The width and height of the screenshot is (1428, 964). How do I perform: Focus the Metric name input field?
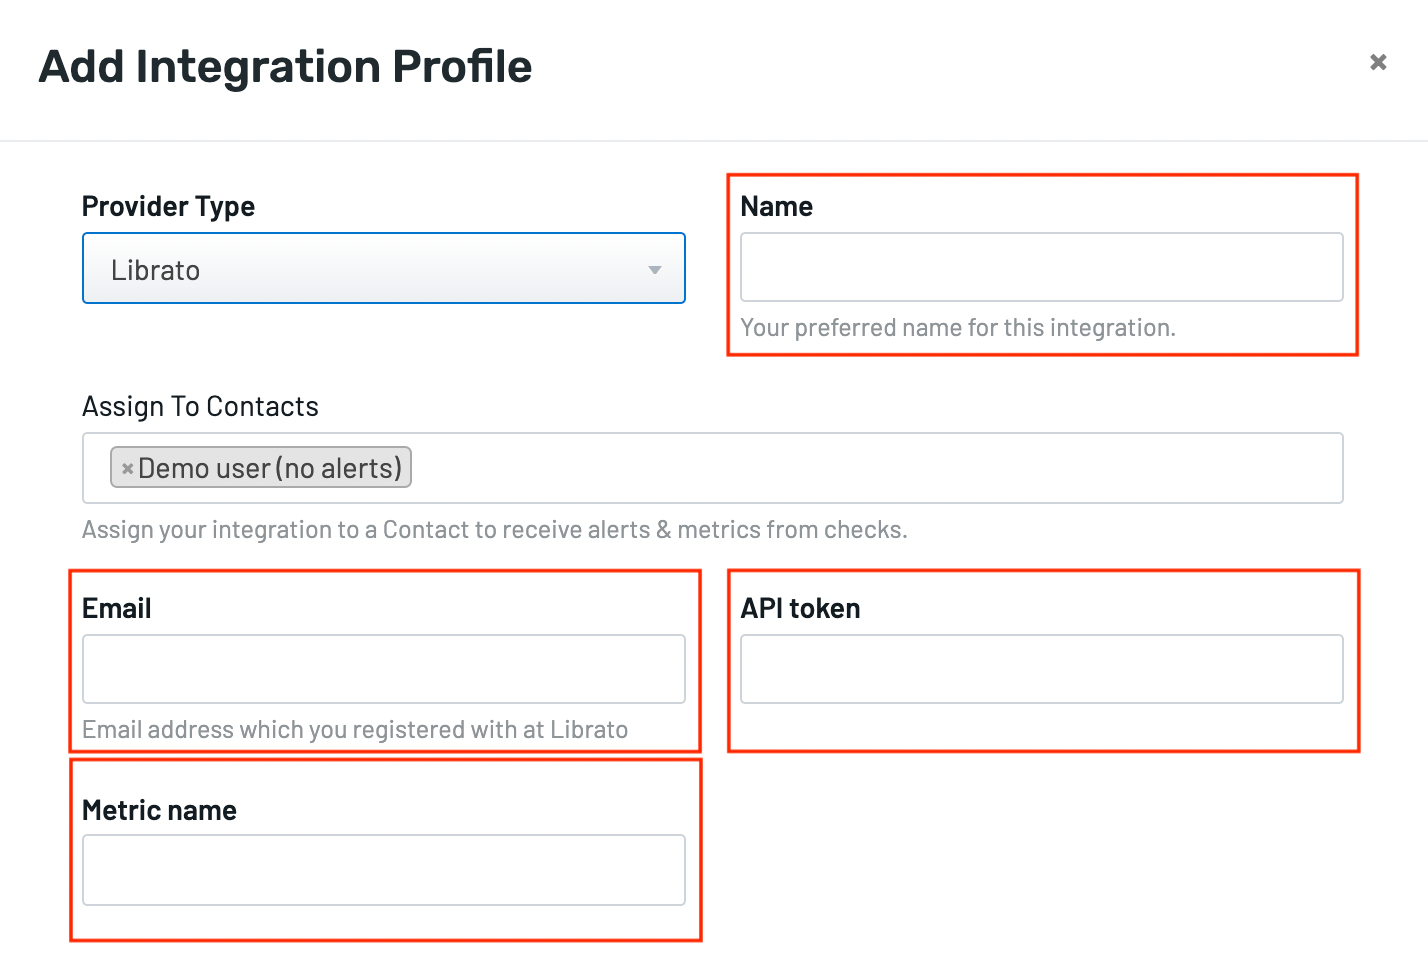(384, 870)
